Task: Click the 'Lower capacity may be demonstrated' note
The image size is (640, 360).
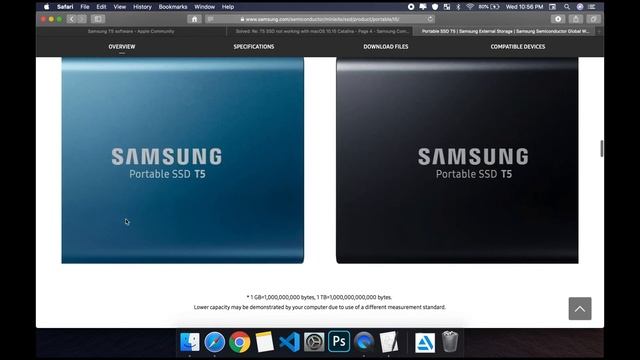Action: tap(320, 307)
